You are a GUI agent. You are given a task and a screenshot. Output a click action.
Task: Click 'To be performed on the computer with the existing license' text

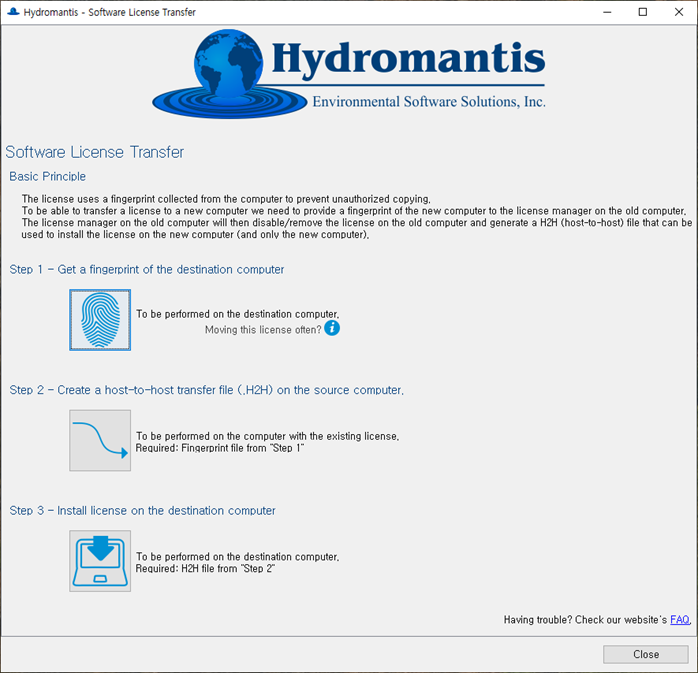click(x=268, y=436)
